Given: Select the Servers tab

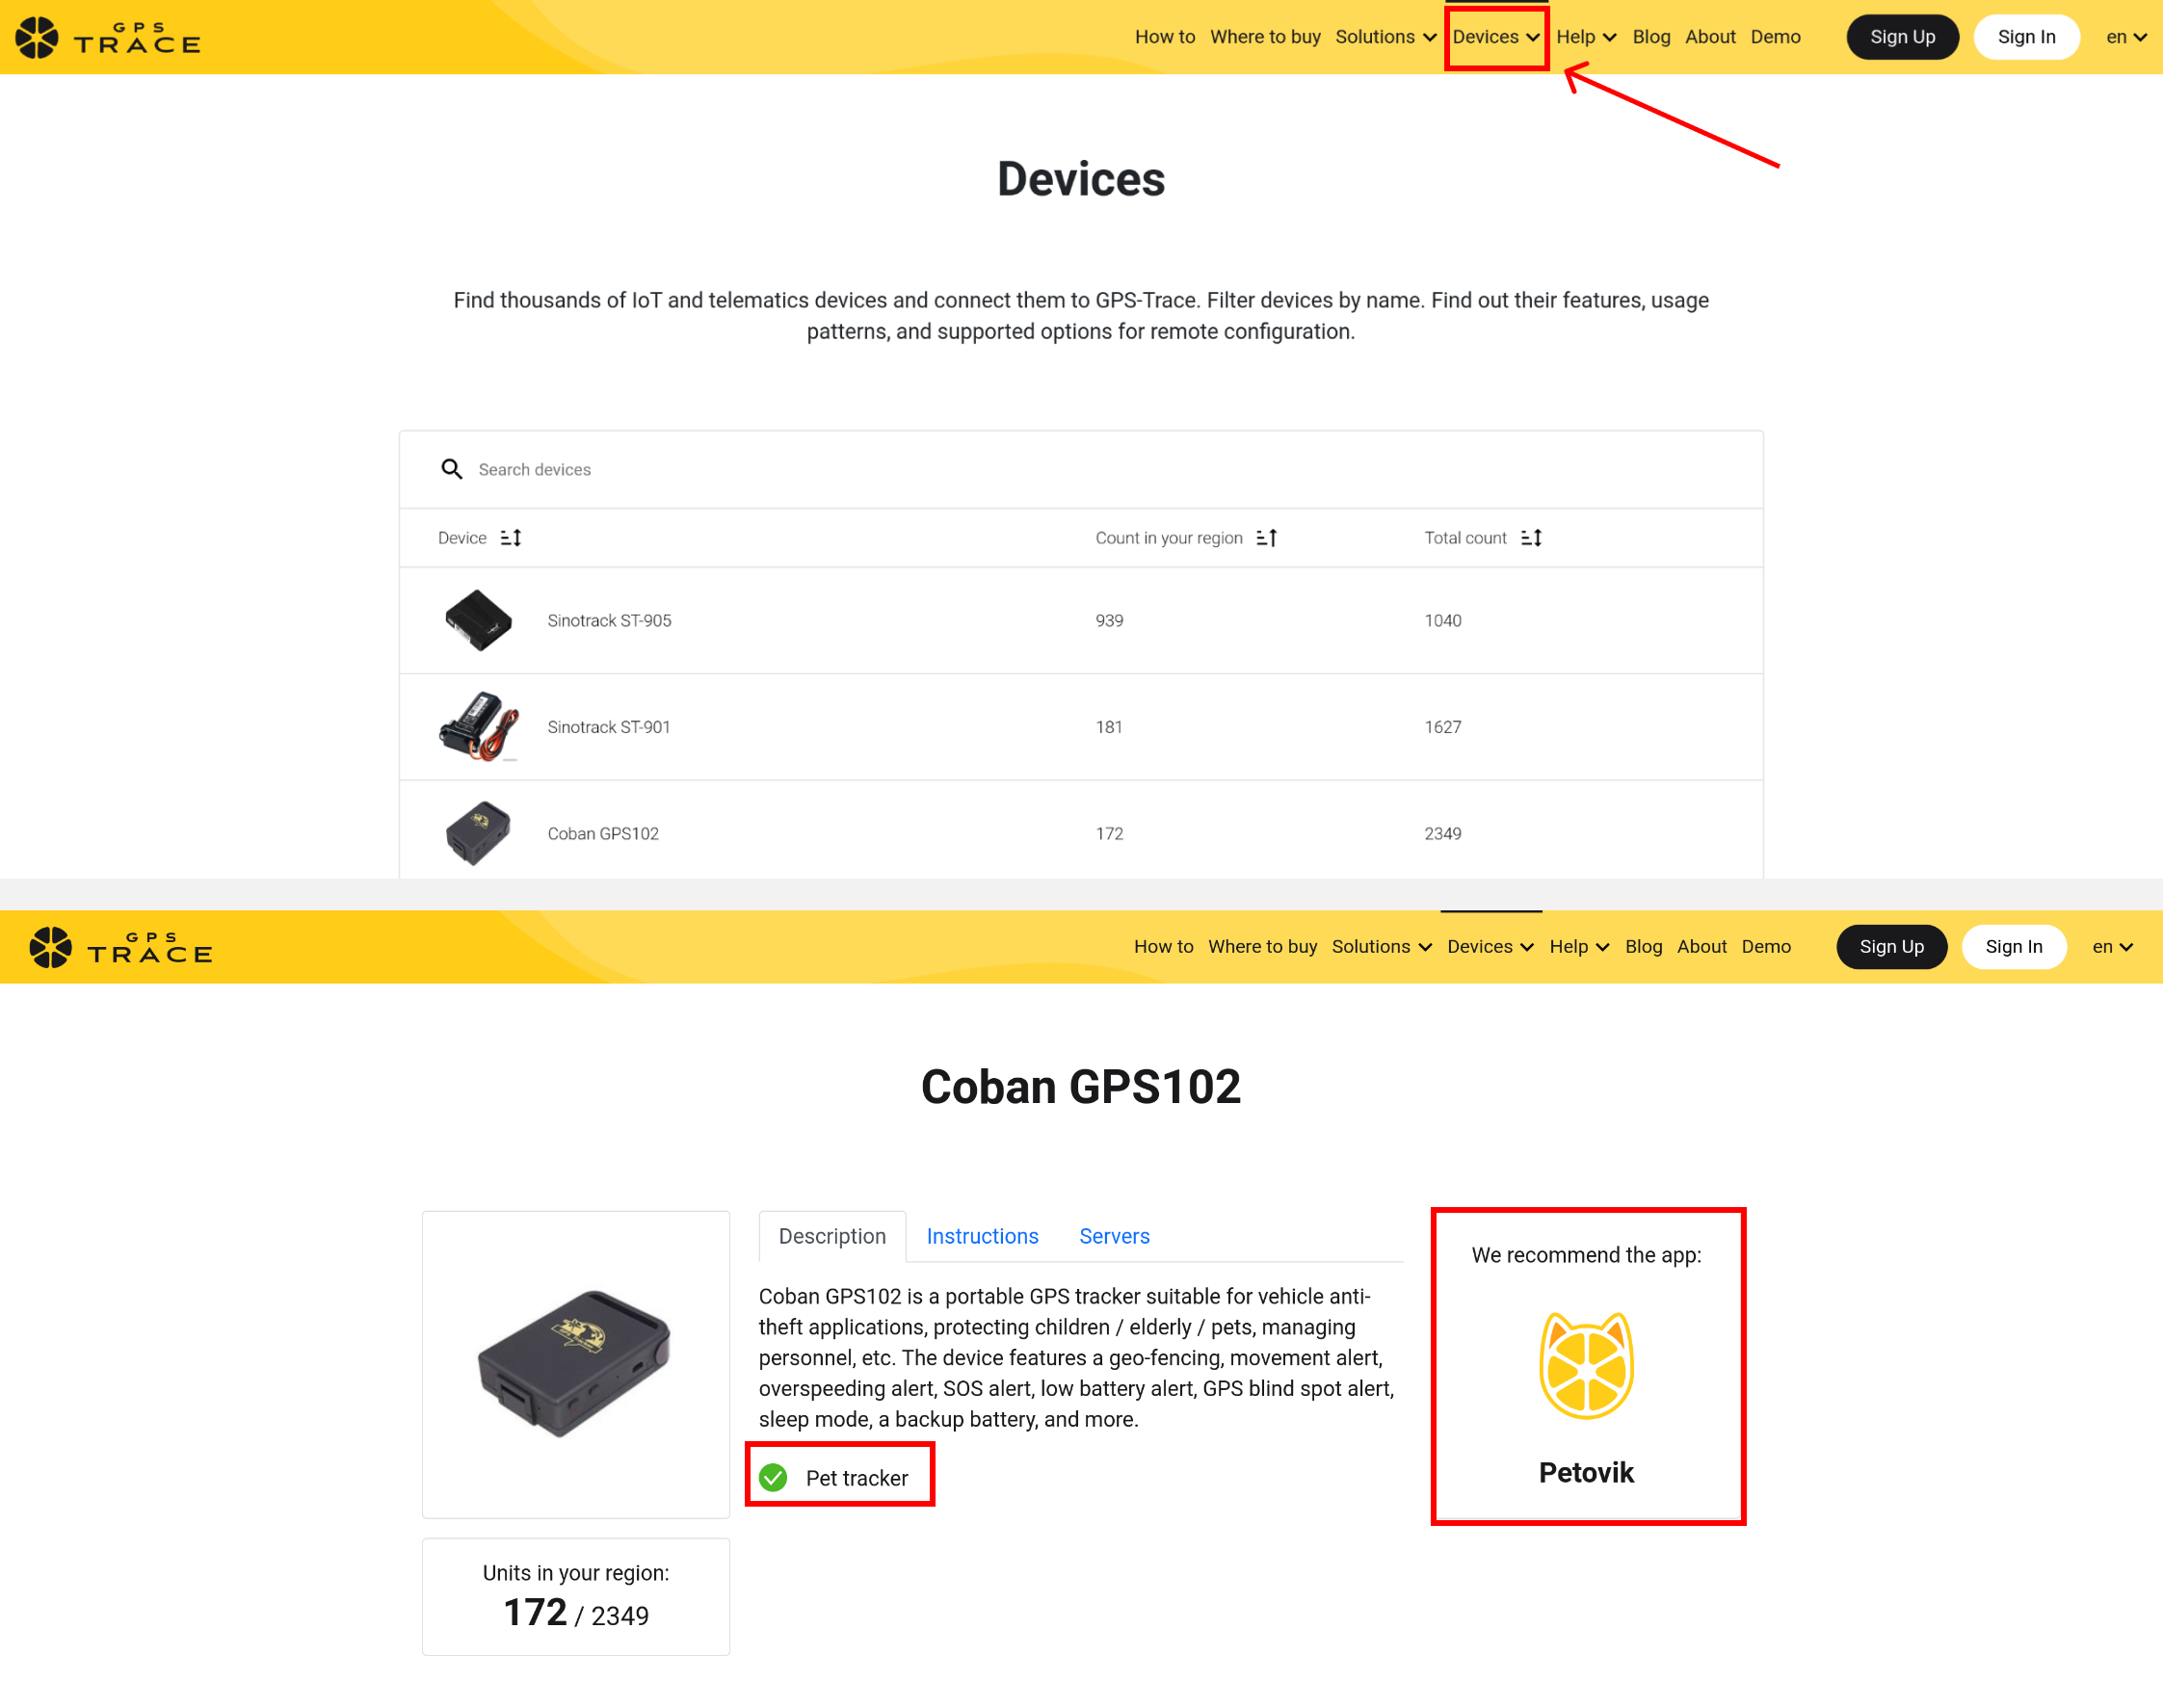Looking at the screenshot, I should [x=1117, y=1236].
